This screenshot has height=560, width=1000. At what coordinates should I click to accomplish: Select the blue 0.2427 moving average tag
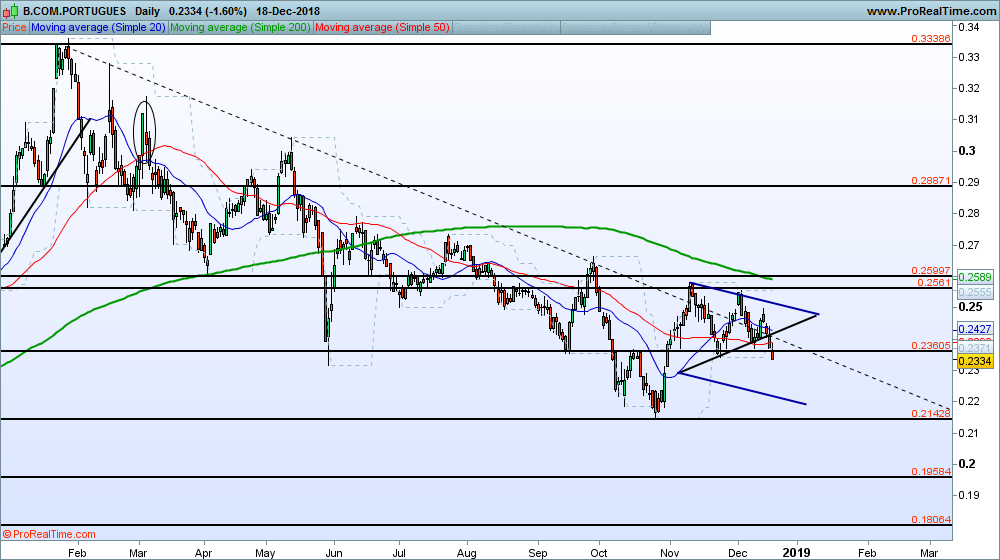975,329
